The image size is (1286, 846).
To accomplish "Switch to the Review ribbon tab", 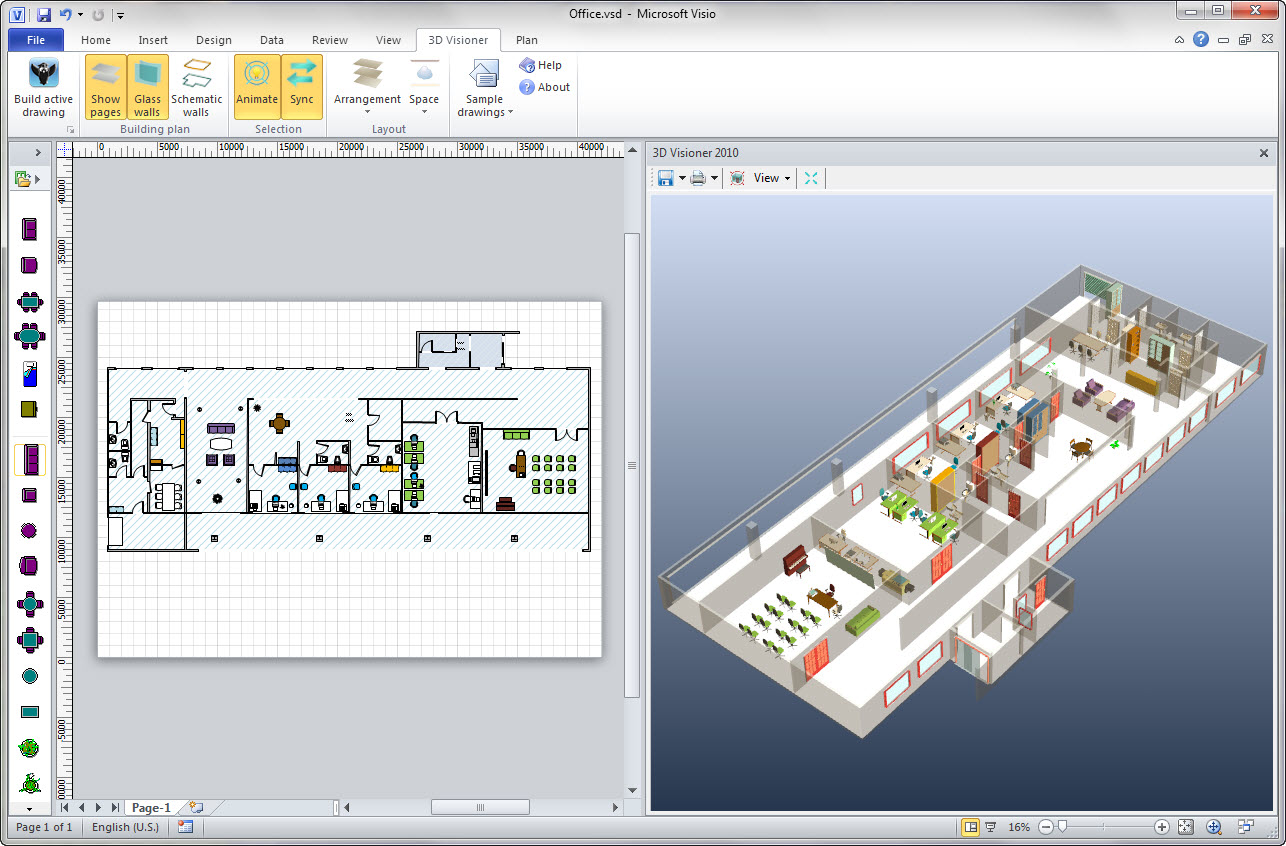I will click(330, 40).
